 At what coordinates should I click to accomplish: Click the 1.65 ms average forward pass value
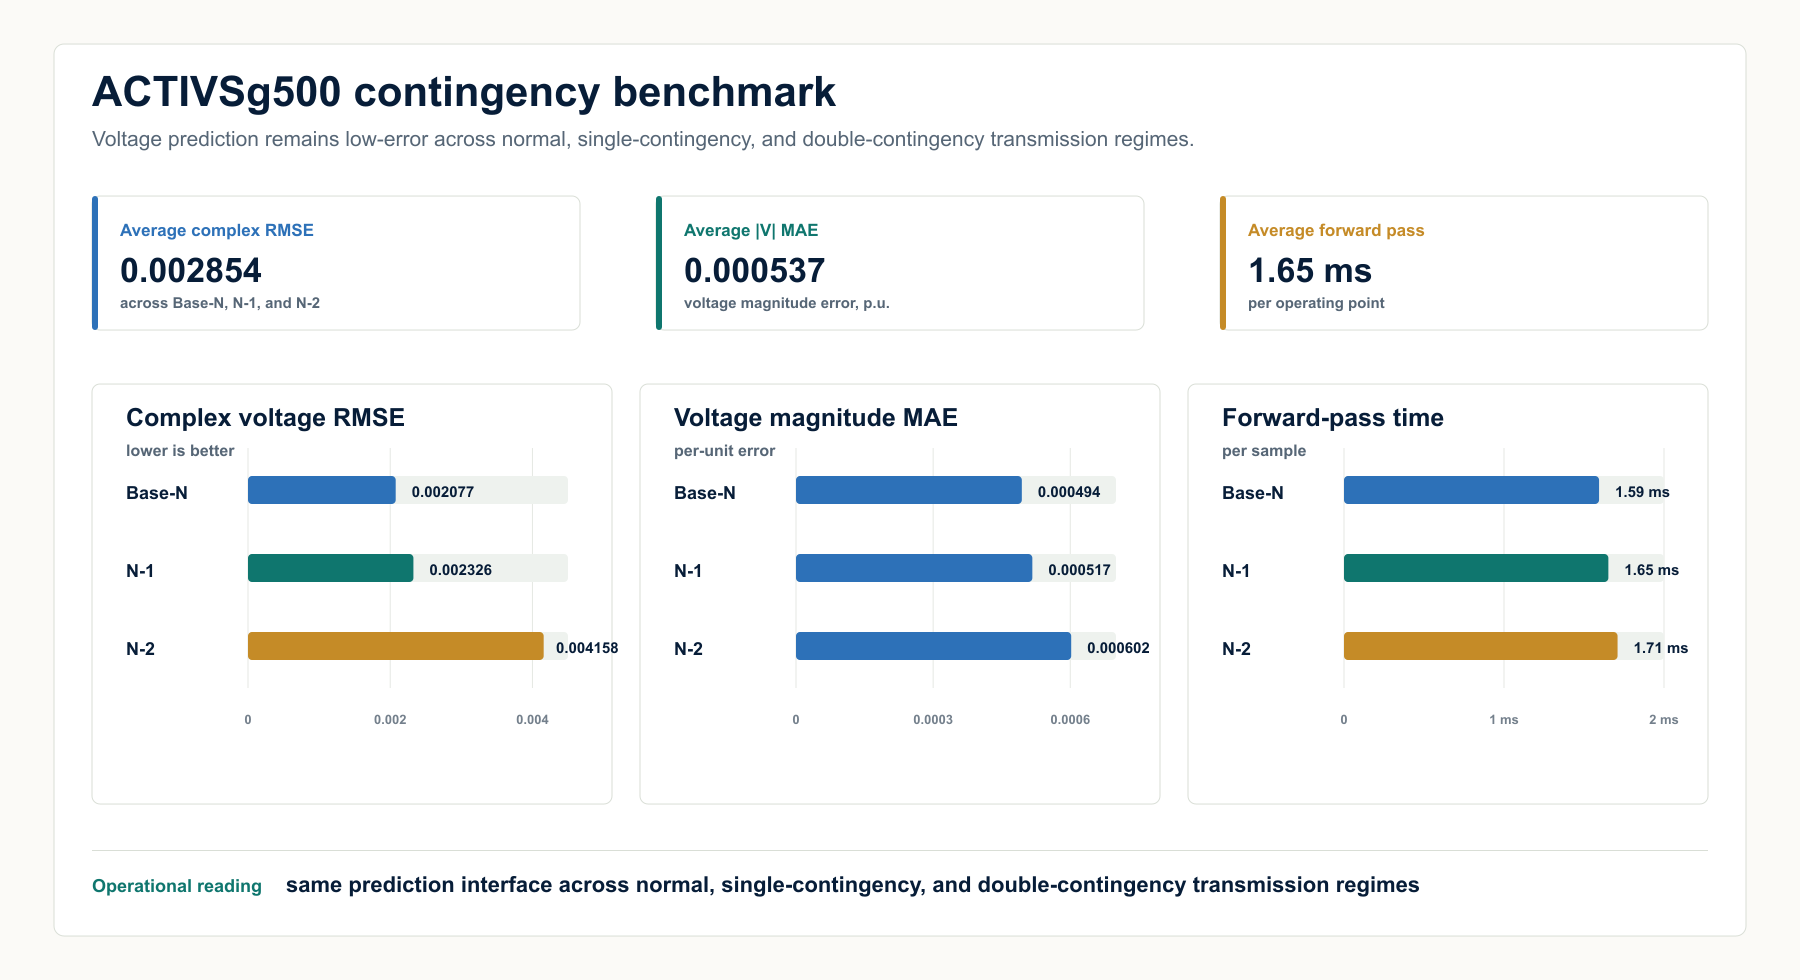1310,270
